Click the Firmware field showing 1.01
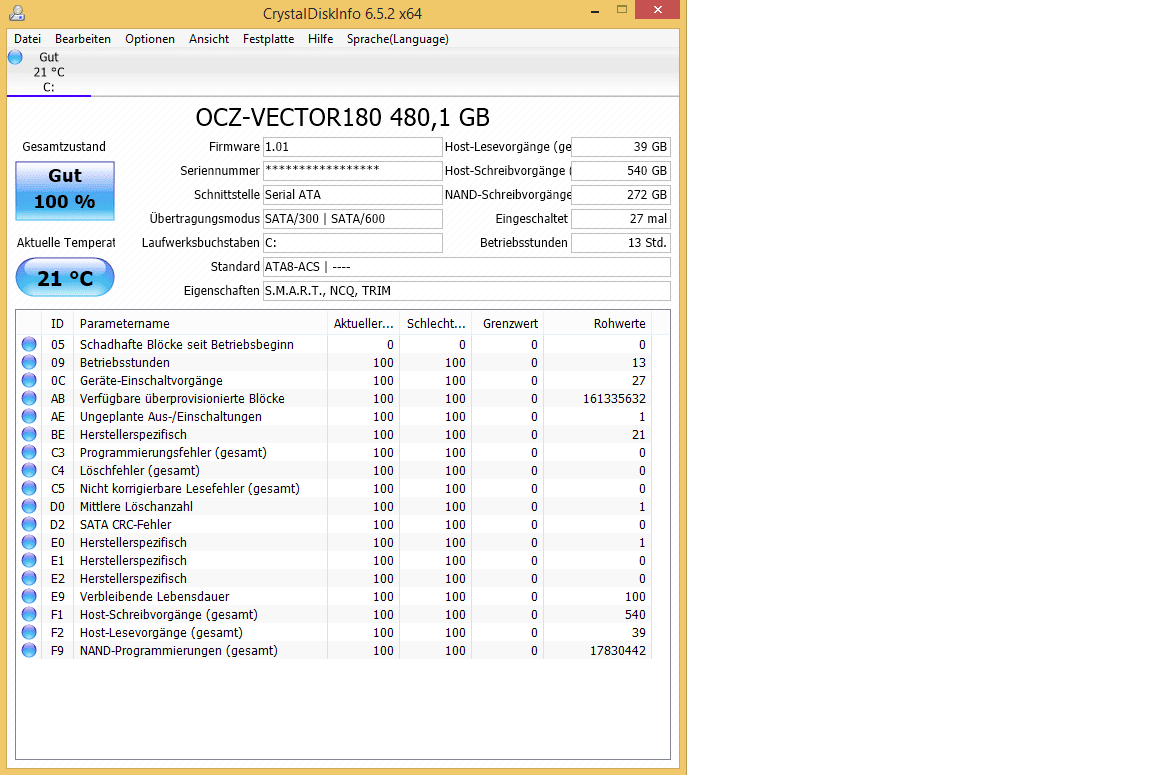1152x775 pixels. 353,147
